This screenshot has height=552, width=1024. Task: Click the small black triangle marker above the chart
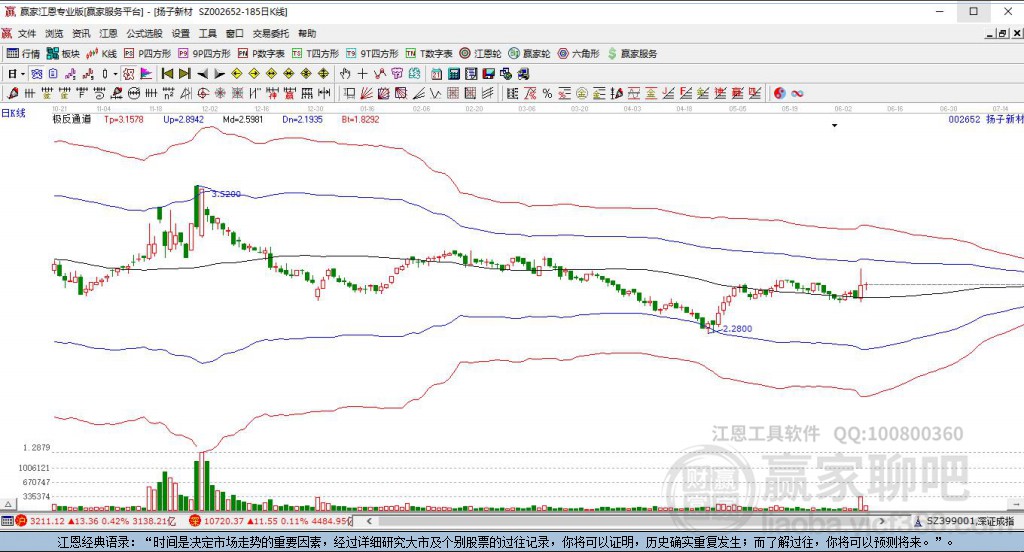[834, 125]
